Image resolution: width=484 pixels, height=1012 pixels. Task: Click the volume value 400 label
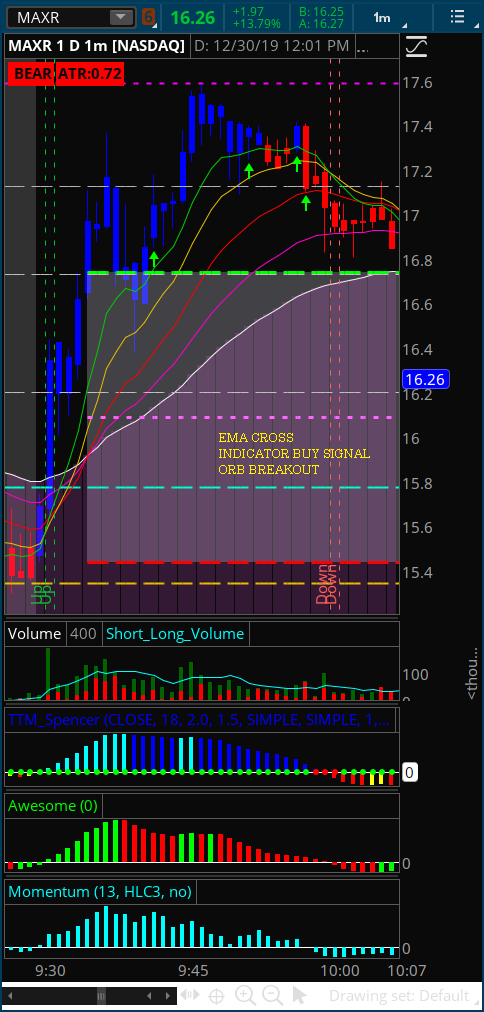pyautogui.click(x=83, y=634)
